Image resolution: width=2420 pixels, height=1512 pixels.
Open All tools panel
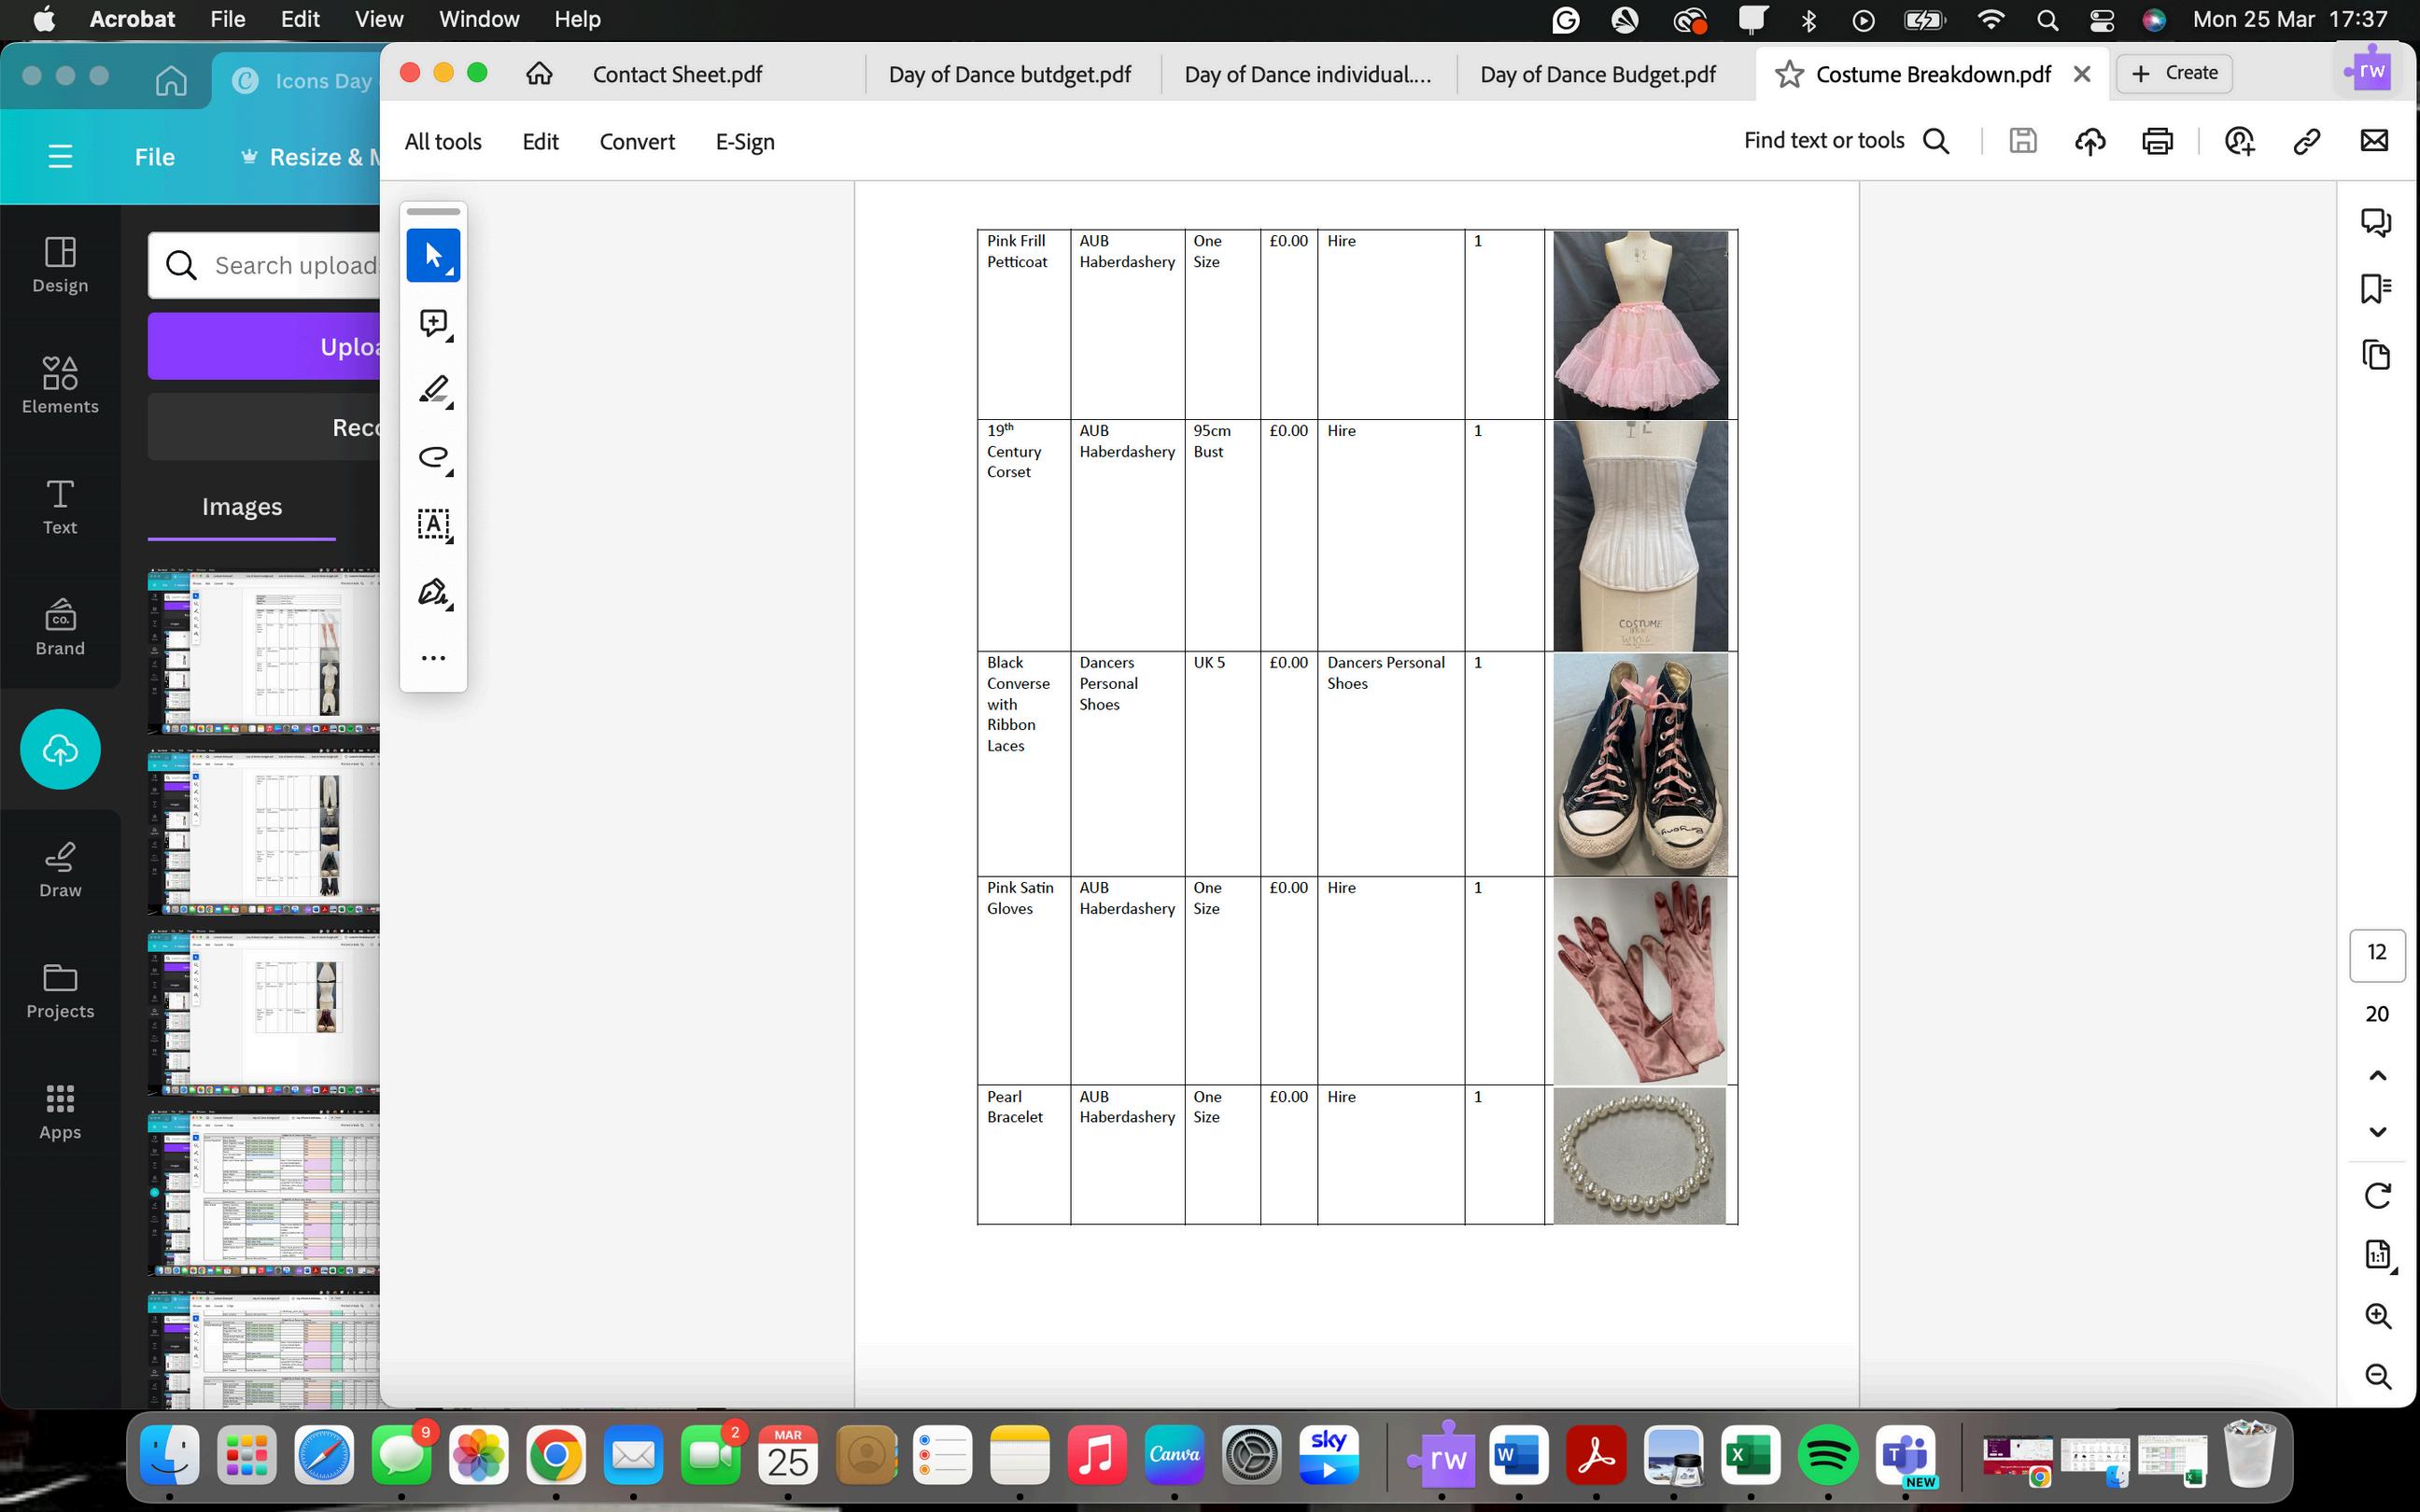pos(443,142)
